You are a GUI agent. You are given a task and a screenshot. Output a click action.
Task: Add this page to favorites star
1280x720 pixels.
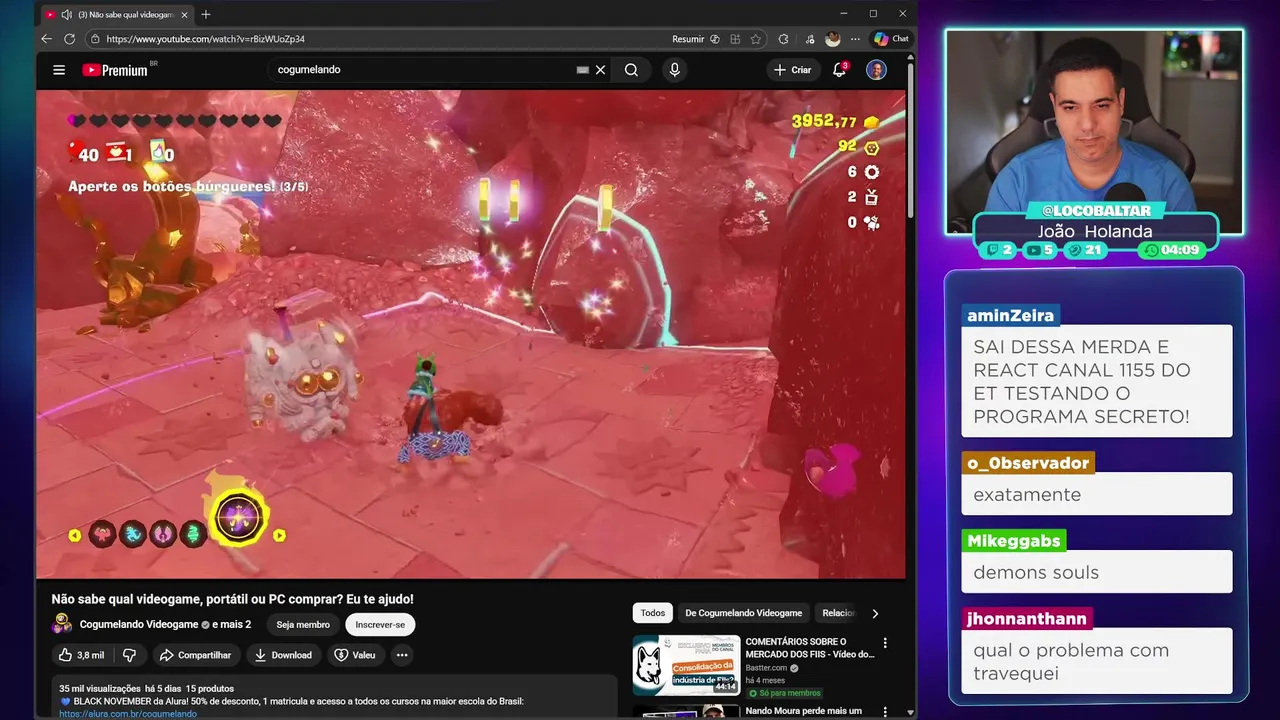(756, 39)
